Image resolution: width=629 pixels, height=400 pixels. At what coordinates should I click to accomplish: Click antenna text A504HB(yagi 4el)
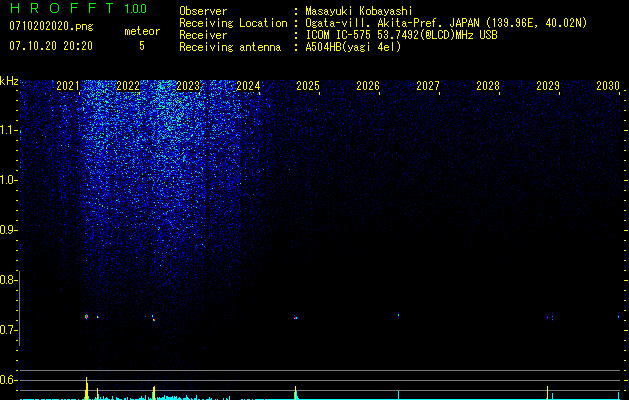[353, 47]
